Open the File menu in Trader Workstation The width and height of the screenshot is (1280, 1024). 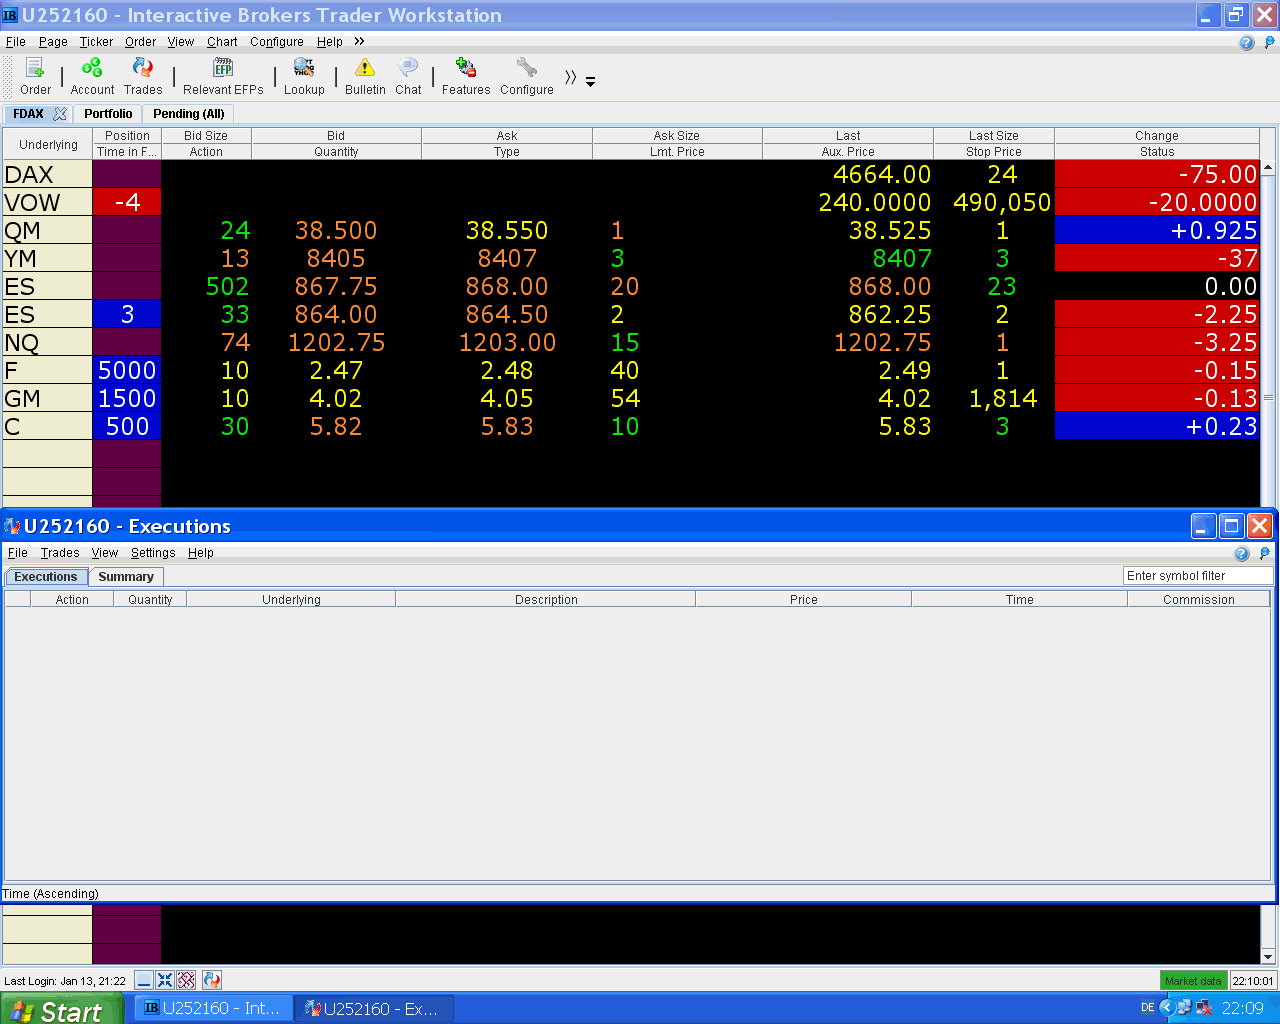(16, 42)
